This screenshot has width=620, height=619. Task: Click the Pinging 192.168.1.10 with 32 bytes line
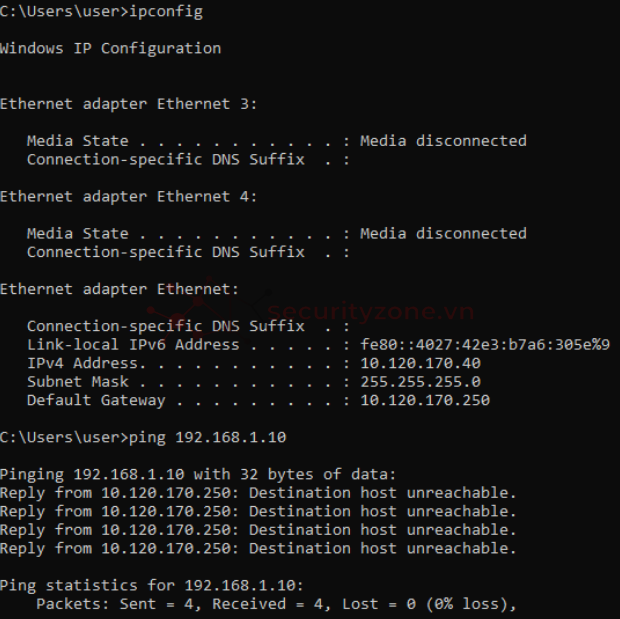pos(198,474)
